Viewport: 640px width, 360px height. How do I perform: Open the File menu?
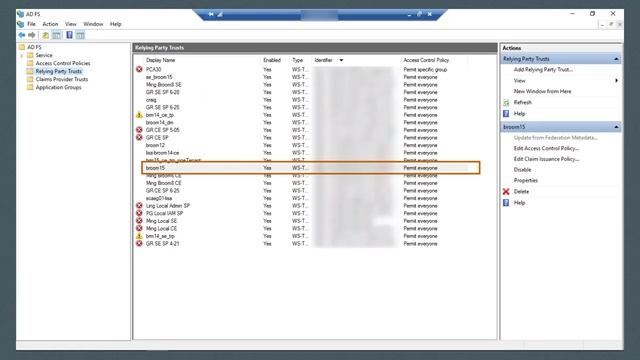click(31, 24)
